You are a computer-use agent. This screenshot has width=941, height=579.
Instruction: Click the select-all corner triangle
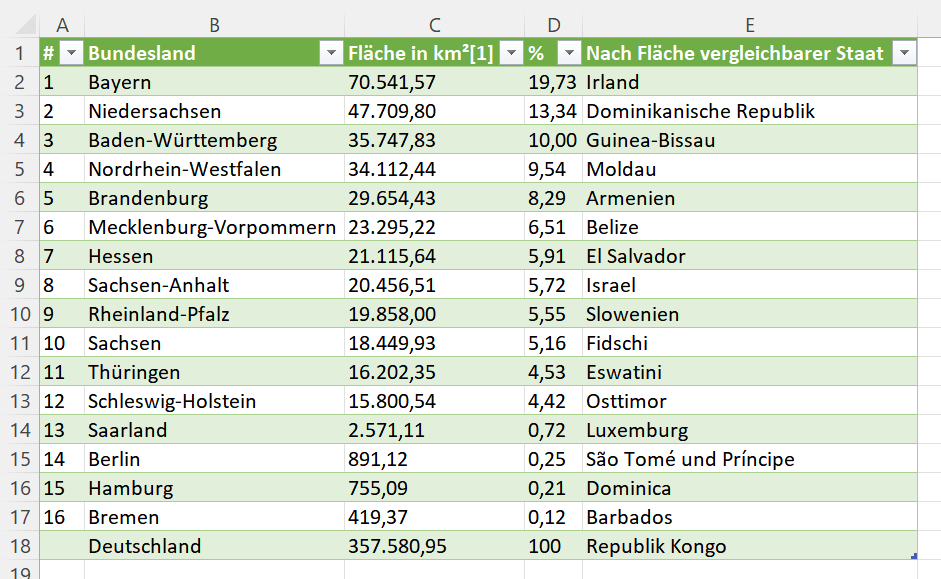tap(26, 25)
